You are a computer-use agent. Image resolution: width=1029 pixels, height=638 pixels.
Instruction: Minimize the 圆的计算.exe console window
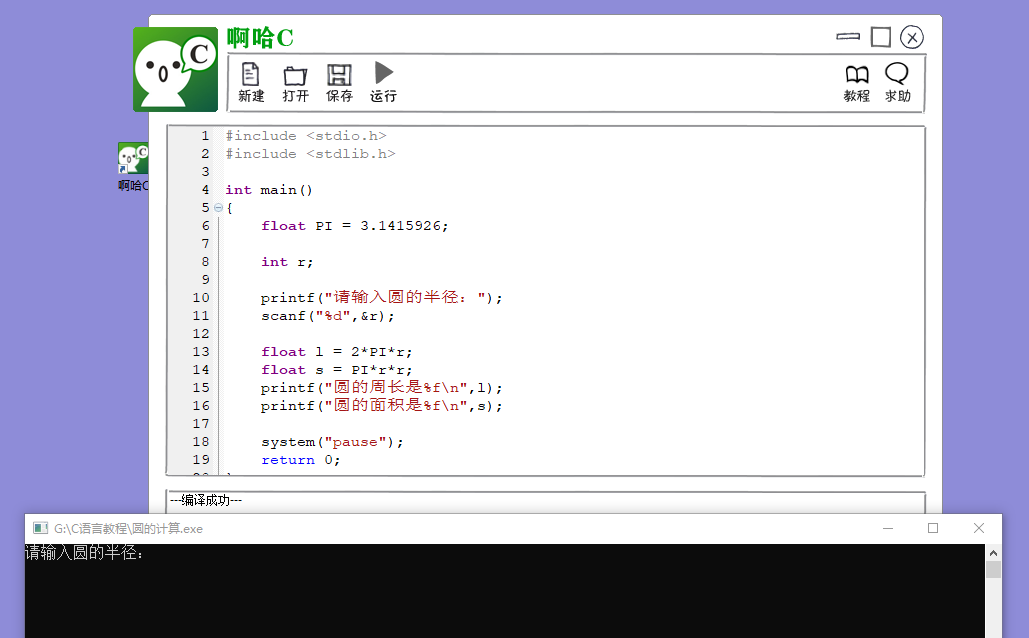[x=888, y=528]
